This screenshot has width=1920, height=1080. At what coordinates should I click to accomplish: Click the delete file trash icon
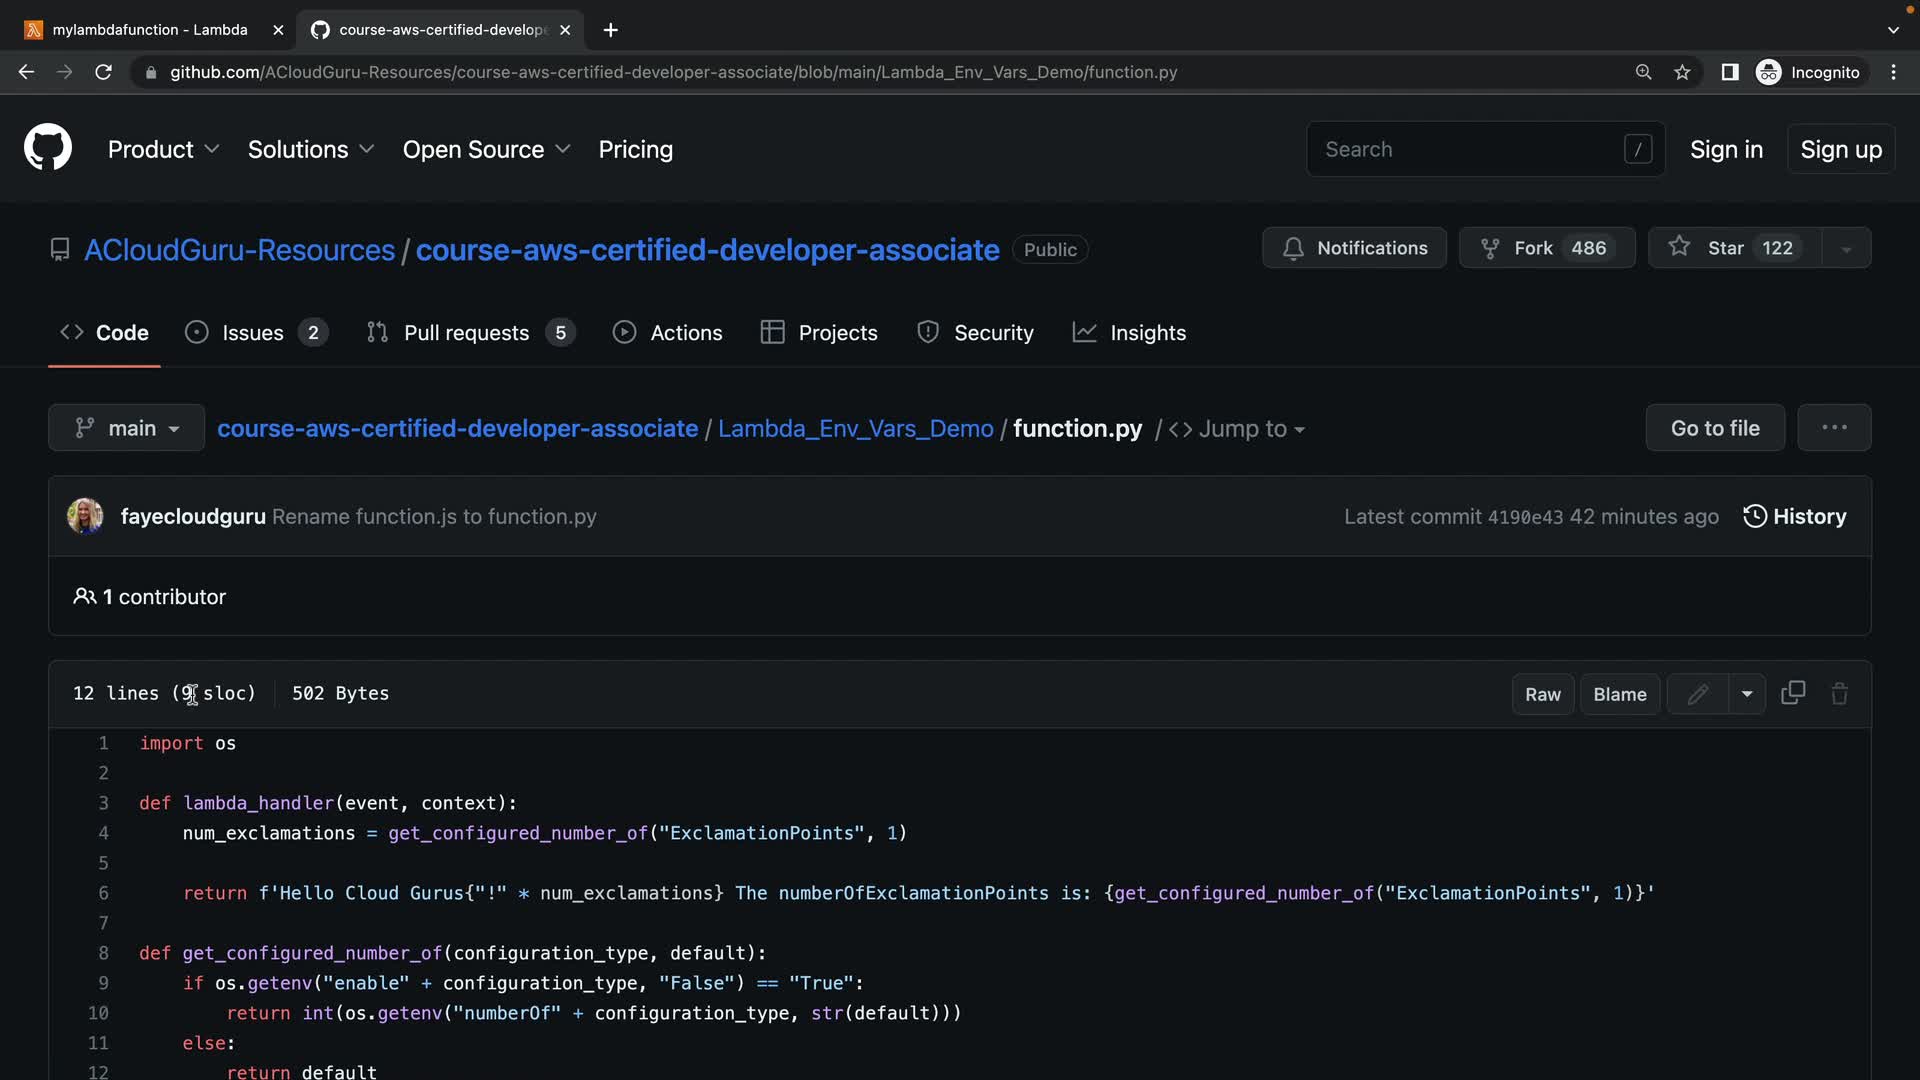point(1839,694)
